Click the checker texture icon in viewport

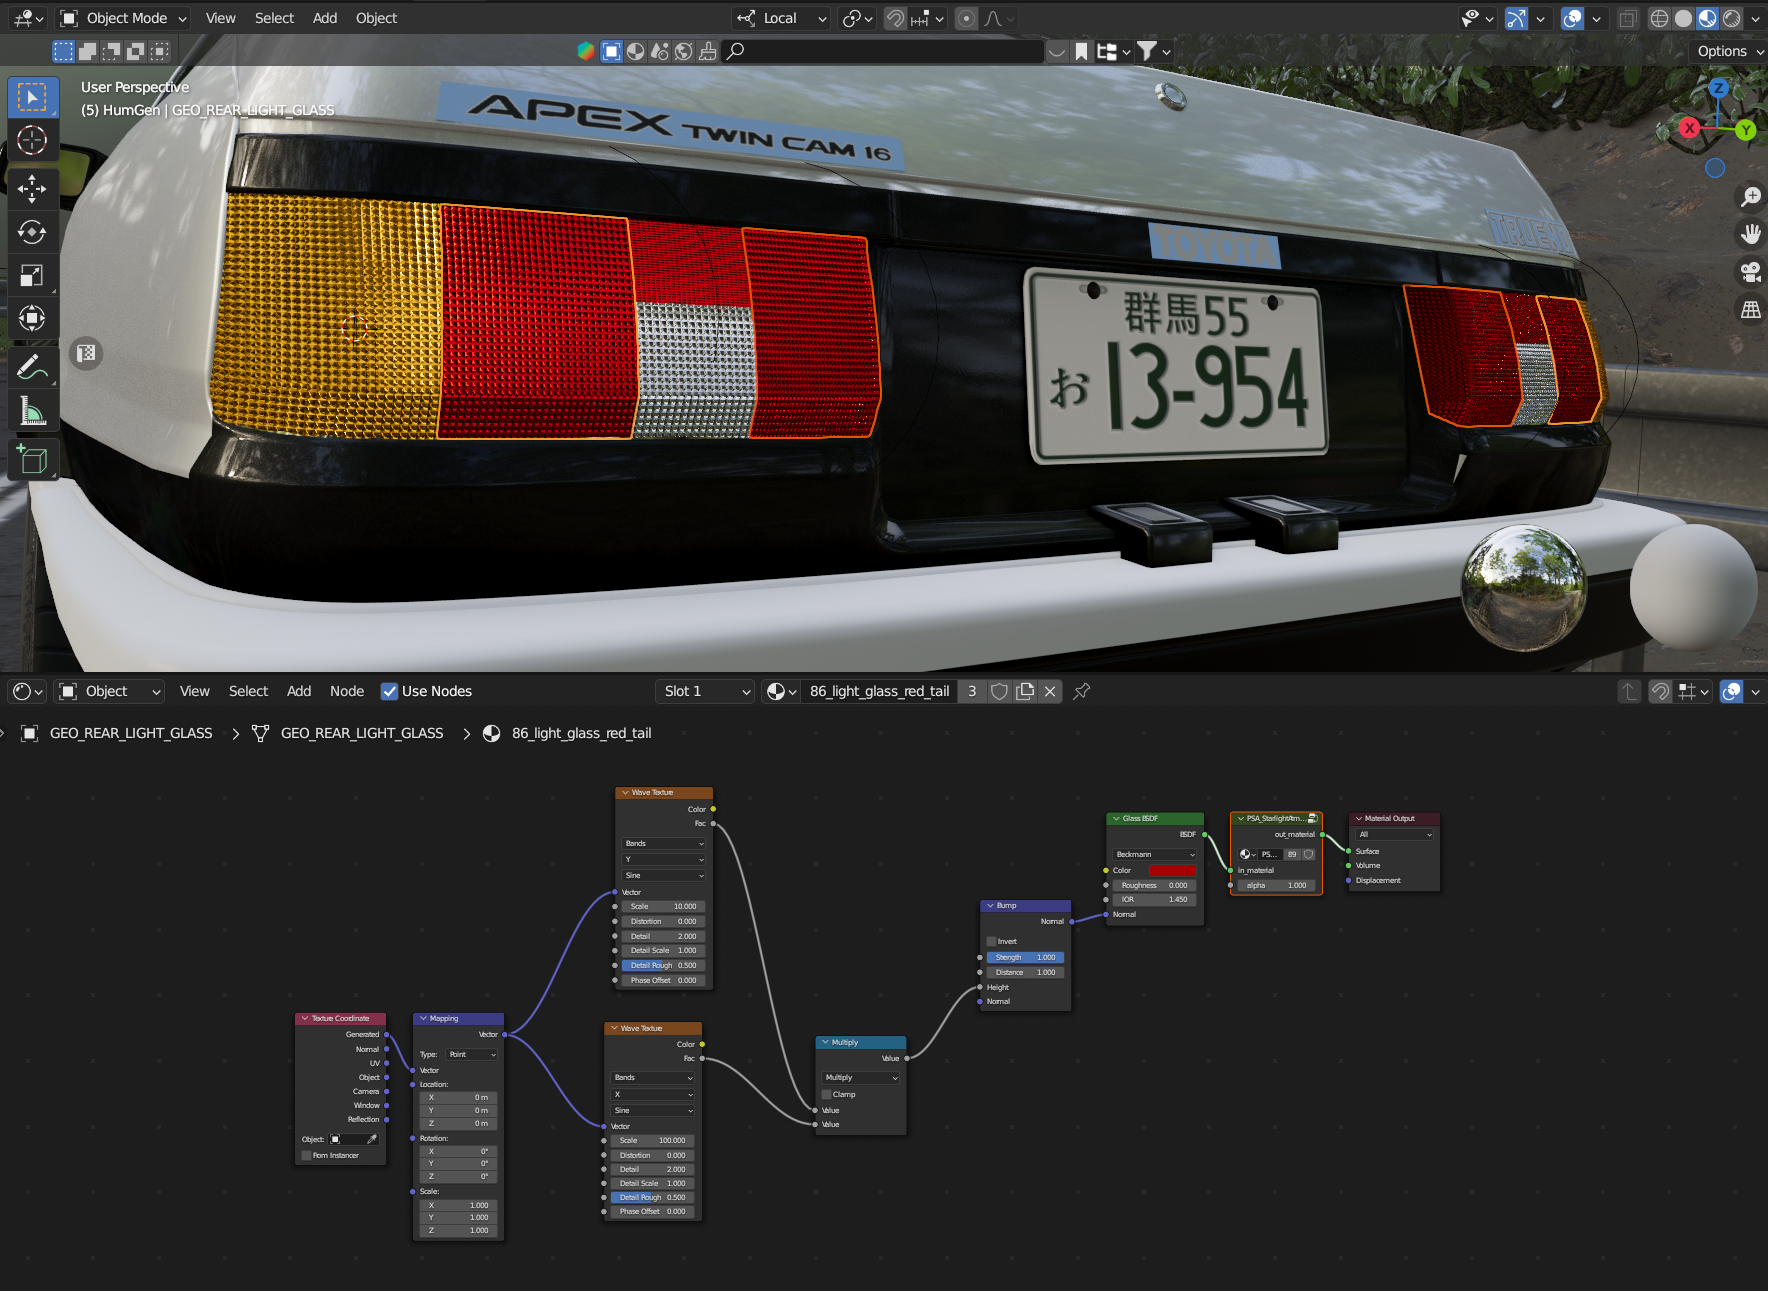coord(87,353)
